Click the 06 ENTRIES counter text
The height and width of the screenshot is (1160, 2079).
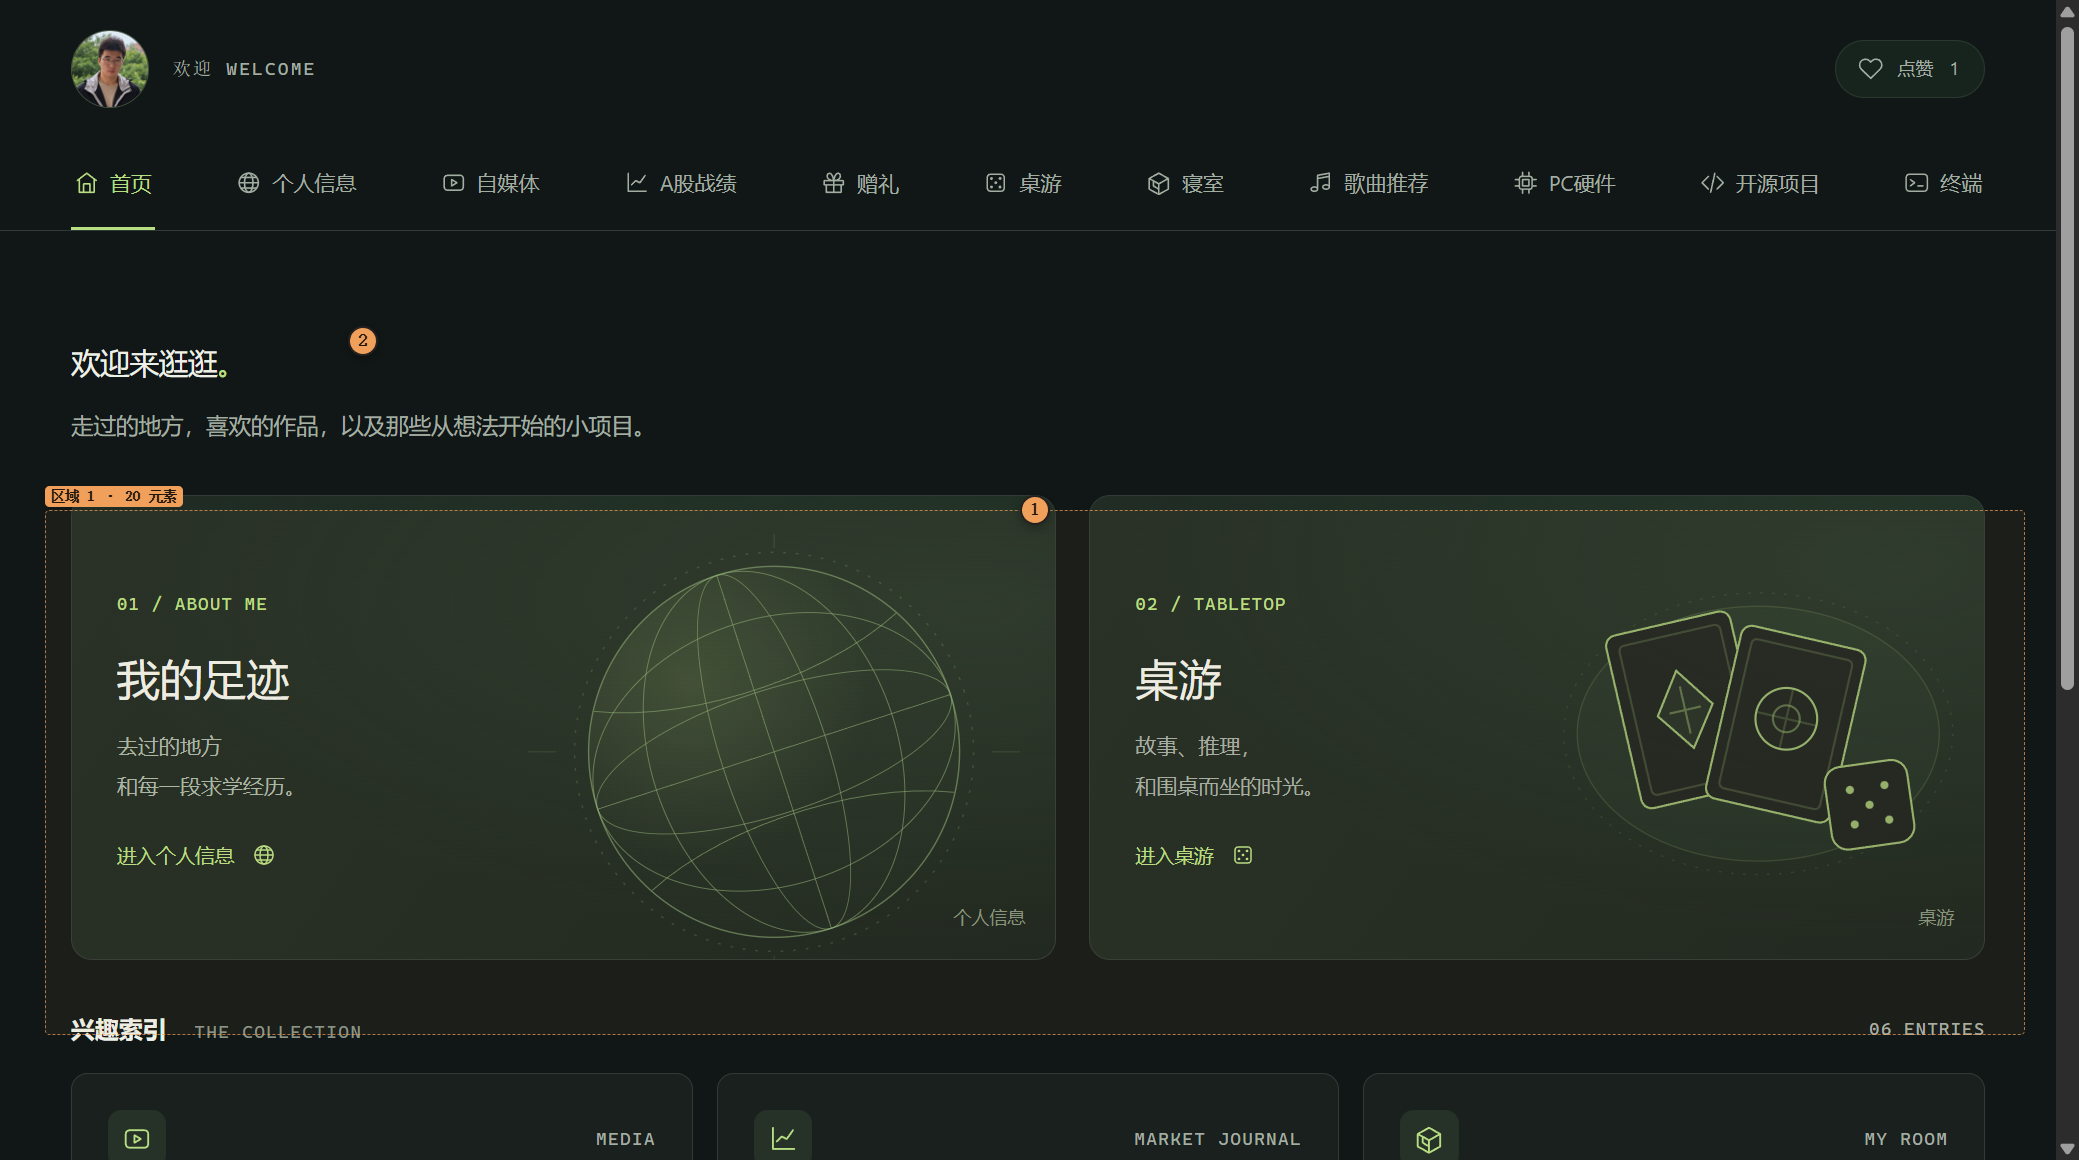[1926, 1029]
